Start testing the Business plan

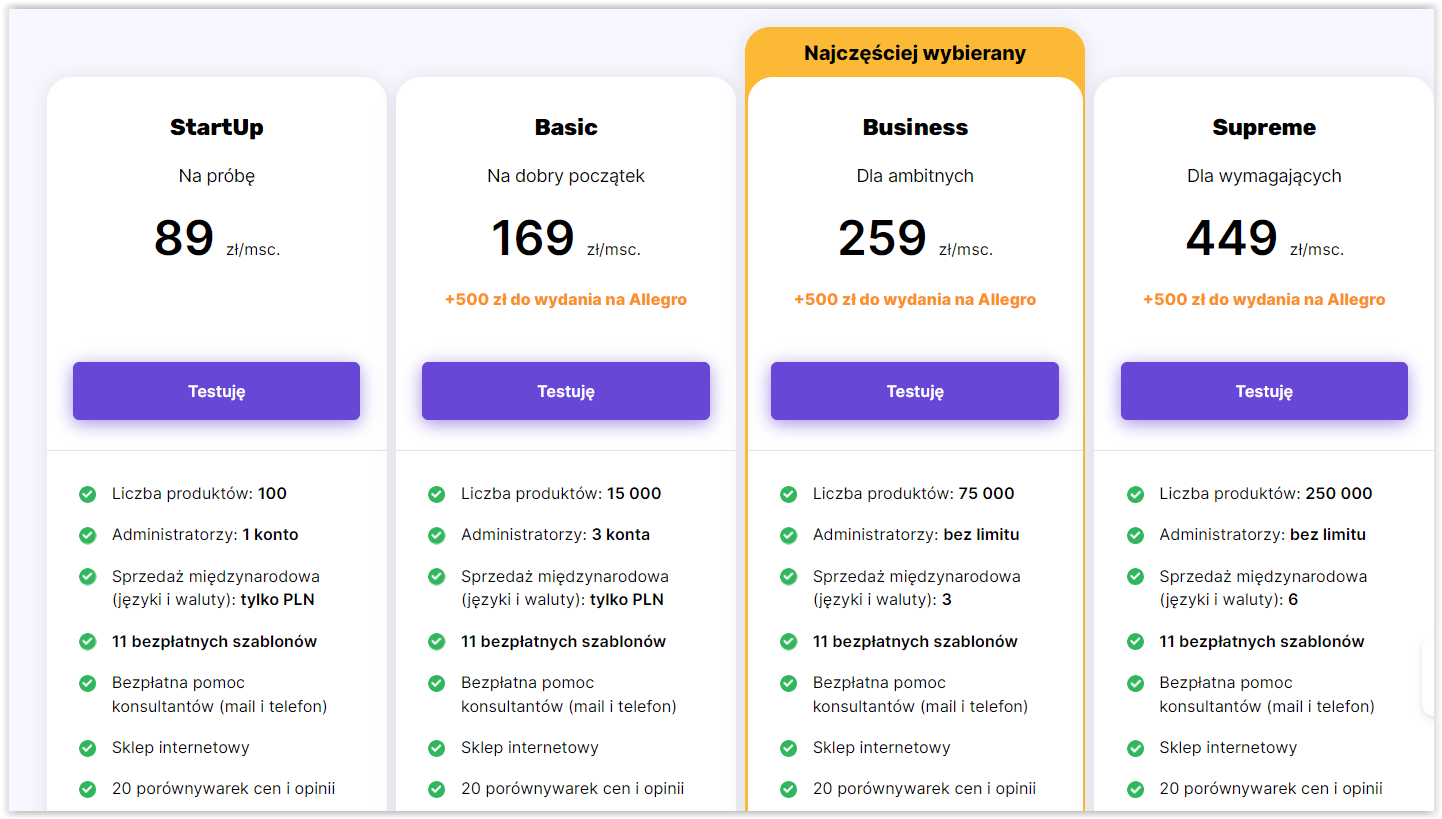915,391
